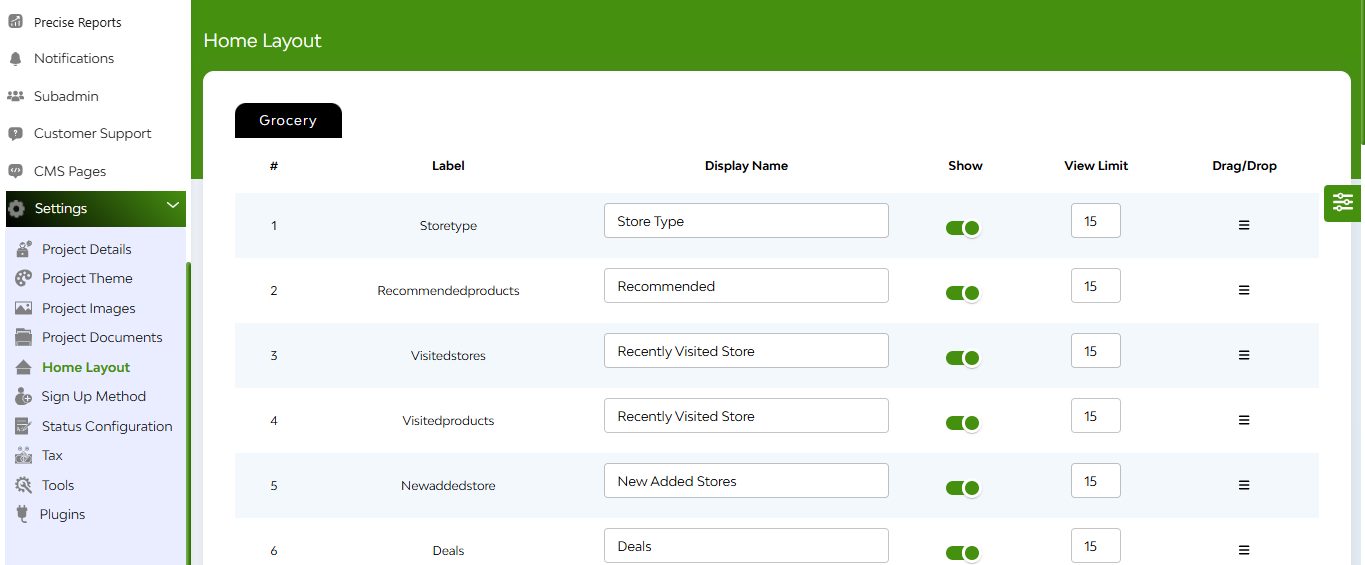Image resolution: width=1365 pixels, height=565 pixels.
Task: Open Status Configuration menu item
Action: tap(107, 426)
